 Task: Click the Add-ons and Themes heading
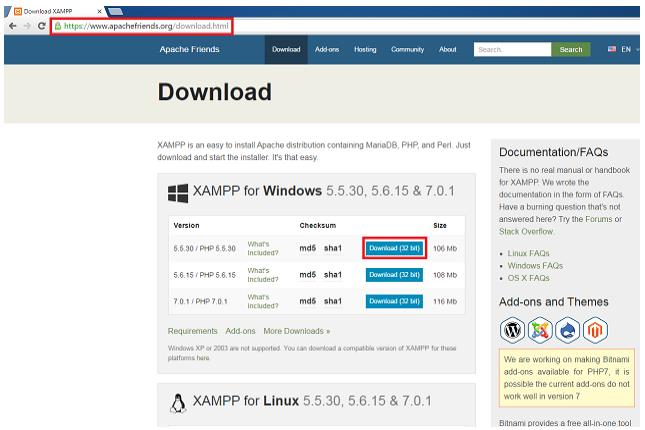pyautogui.click(x=553, y=302)
